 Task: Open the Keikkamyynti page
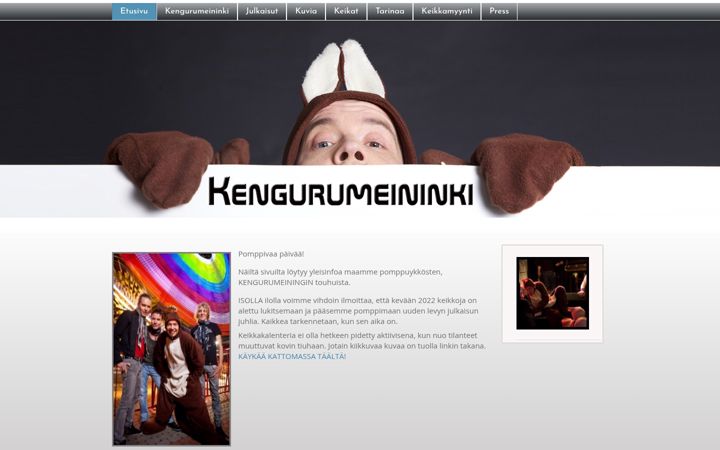coord(447,11)
